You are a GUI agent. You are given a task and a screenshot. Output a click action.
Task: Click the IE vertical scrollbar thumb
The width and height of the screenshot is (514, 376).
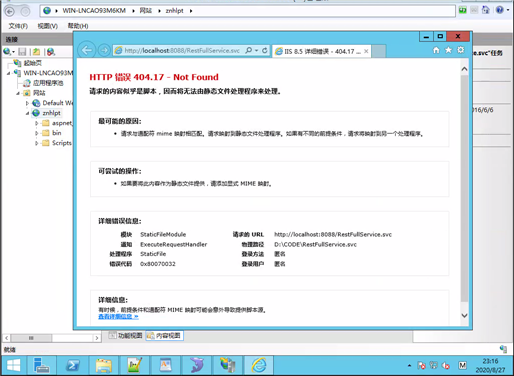pyautogui.click(x=464, y=188)
